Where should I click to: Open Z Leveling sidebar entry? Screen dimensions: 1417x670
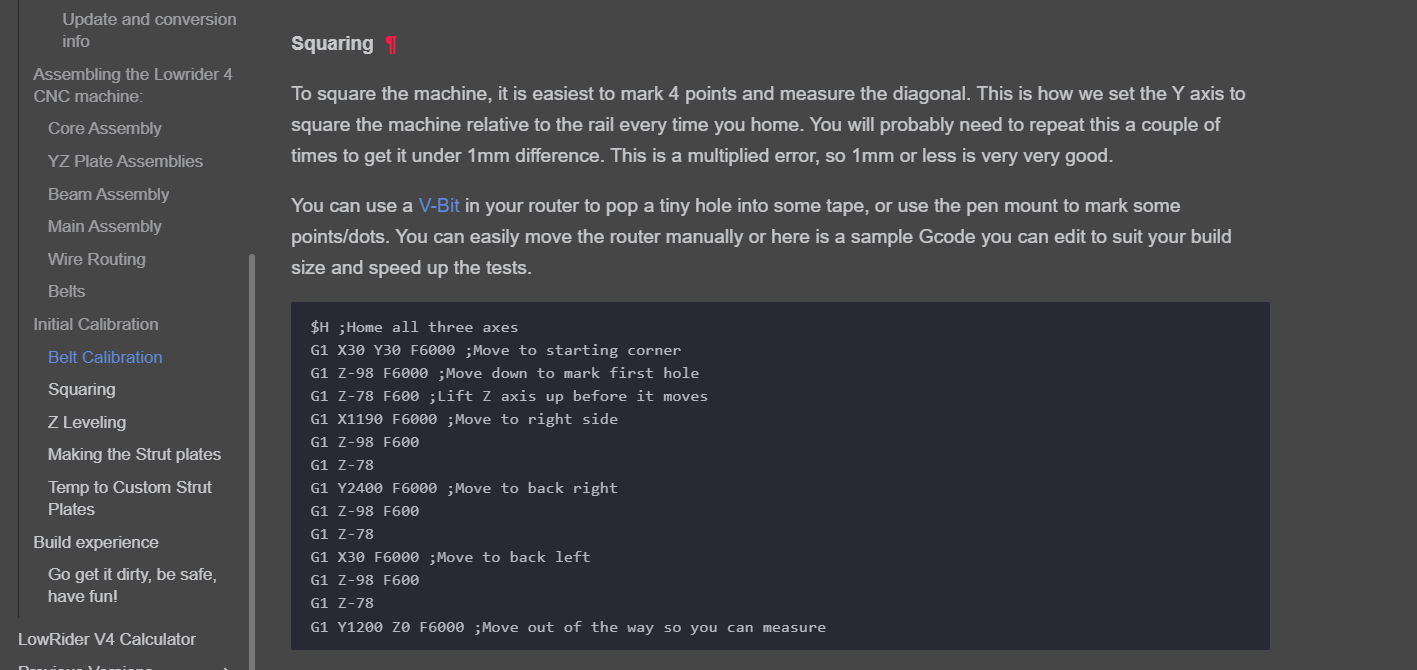[x=87, y=422]
